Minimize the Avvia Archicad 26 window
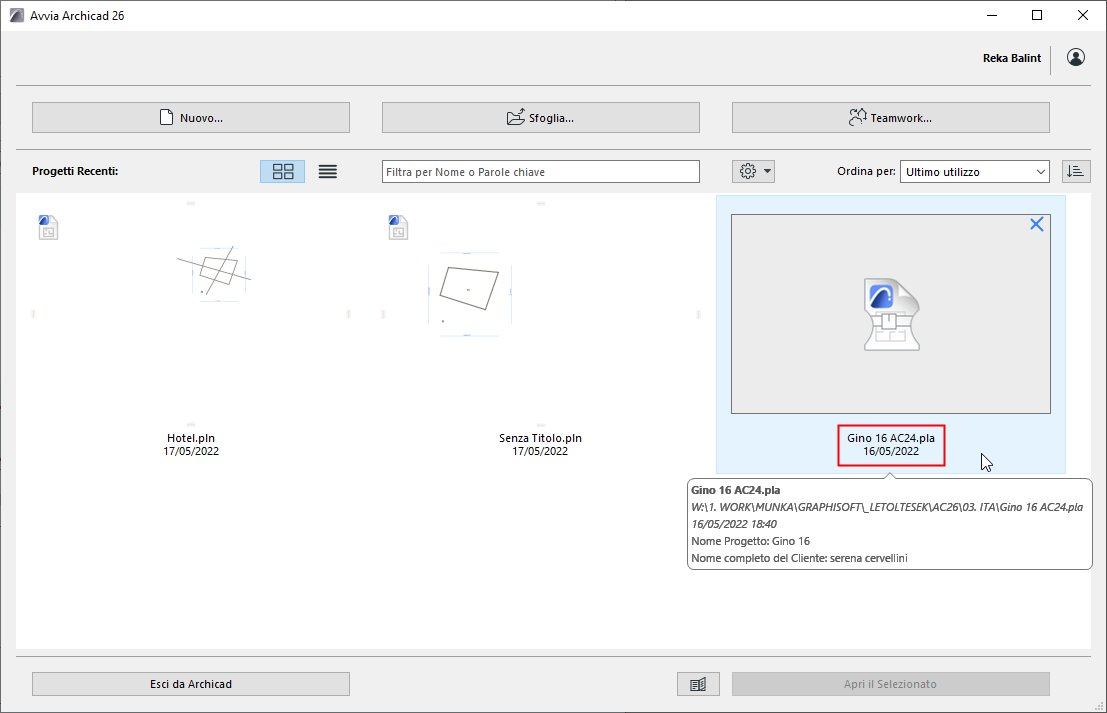The height and width of the screenshot is (713, 1107). [992, 15]
